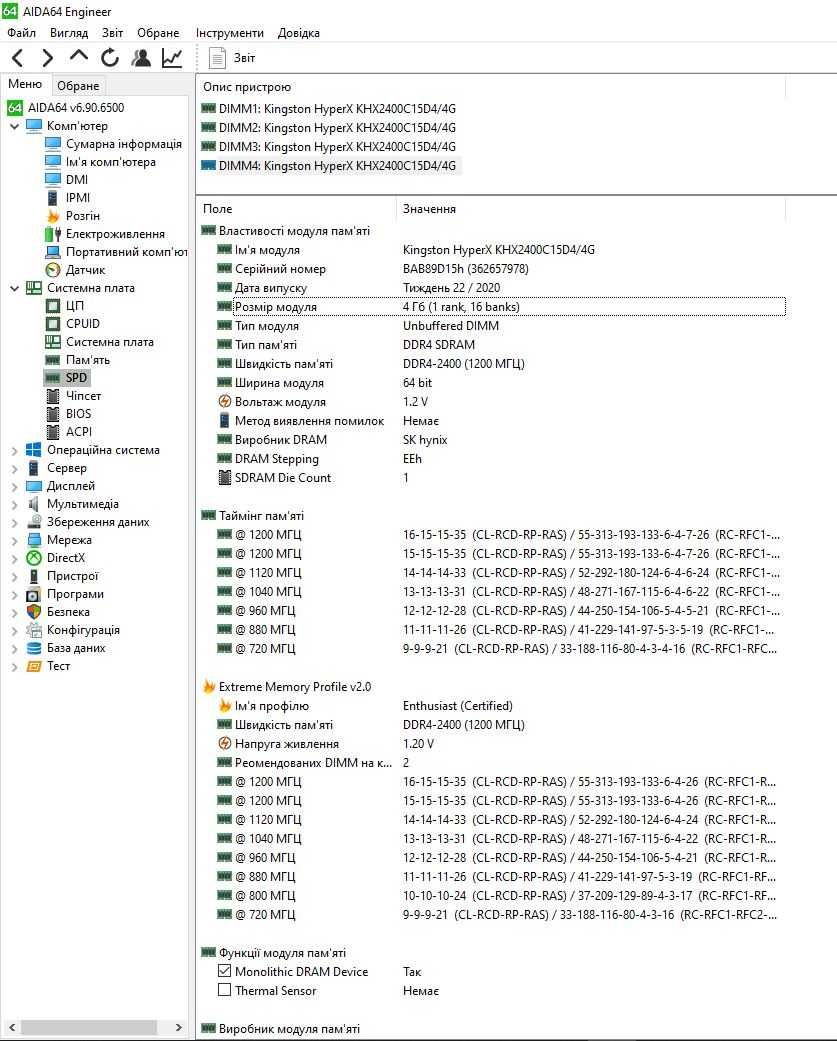
Task: Select Ім'я комп'ютера tree item
Action: coord(110,161)
